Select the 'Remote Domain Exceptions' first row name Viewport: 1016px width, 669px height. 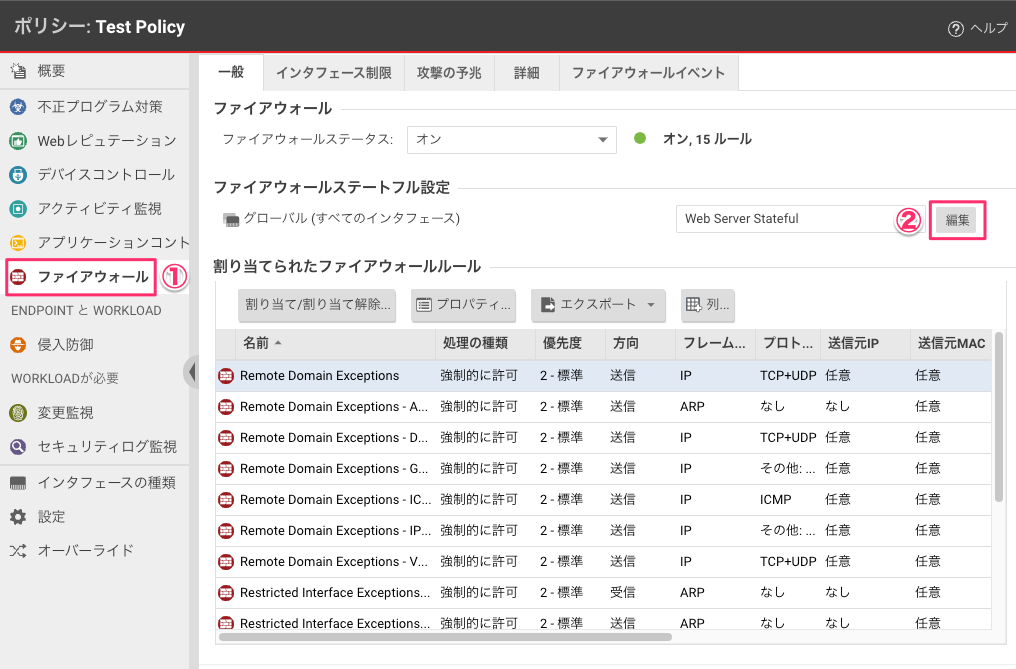click(x=319, y=376)
